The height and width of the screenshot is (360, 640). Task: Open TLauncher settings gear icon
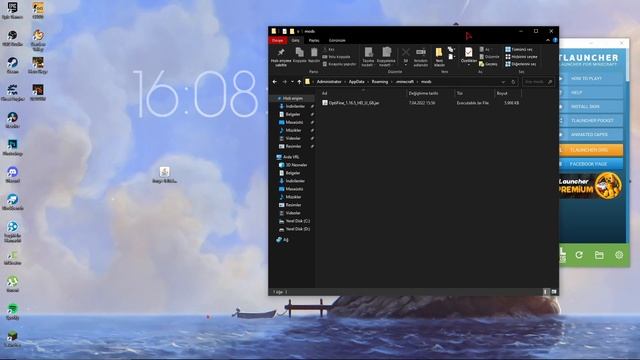click(619, 255)
